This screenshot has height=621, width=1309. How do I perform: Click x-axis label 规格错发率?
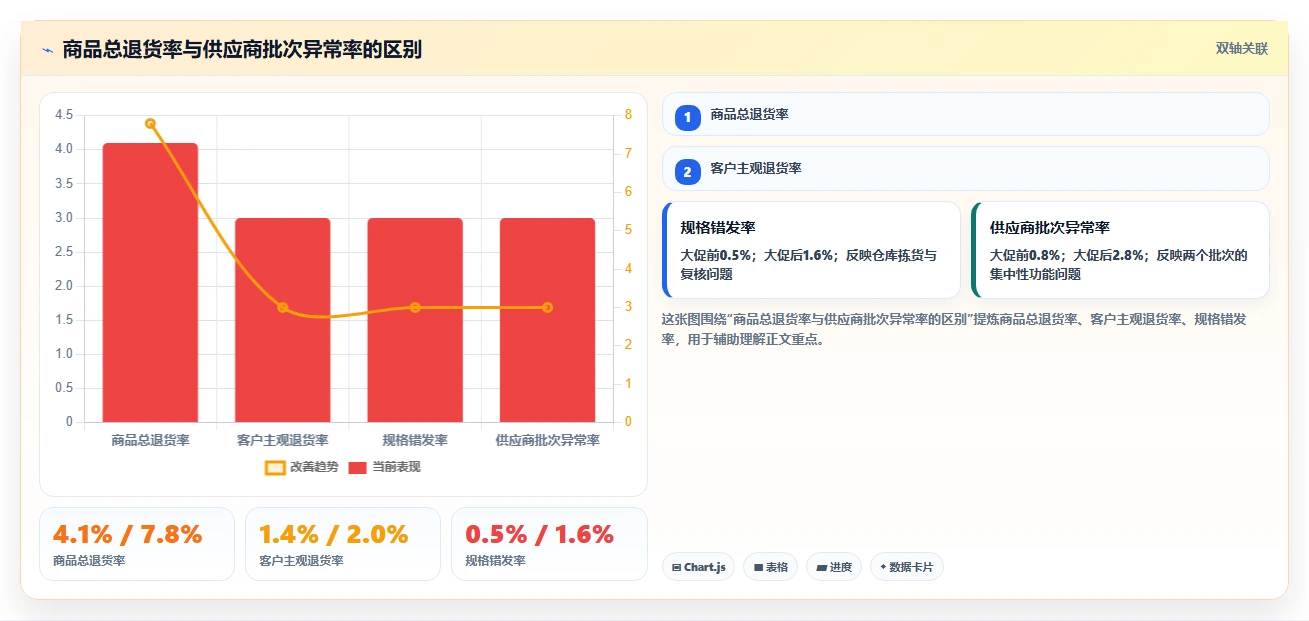[415, 440]
